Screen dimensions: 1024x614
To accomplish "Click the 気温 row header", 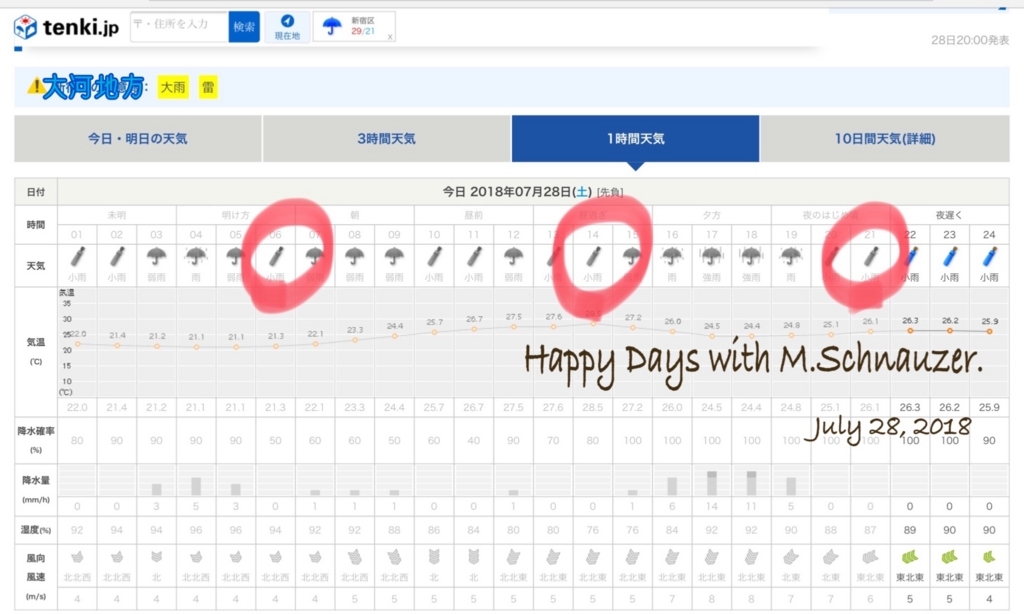I will 36,350.
